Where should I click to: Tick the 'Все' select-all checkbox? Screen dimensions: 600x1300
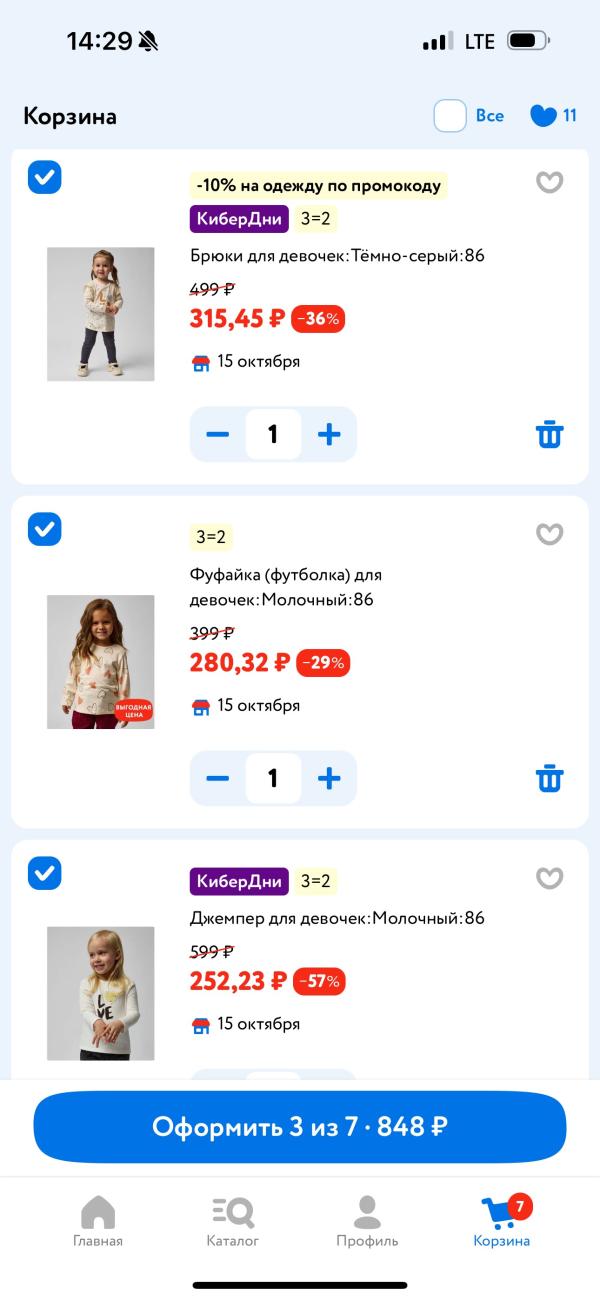tap(450, 116)
